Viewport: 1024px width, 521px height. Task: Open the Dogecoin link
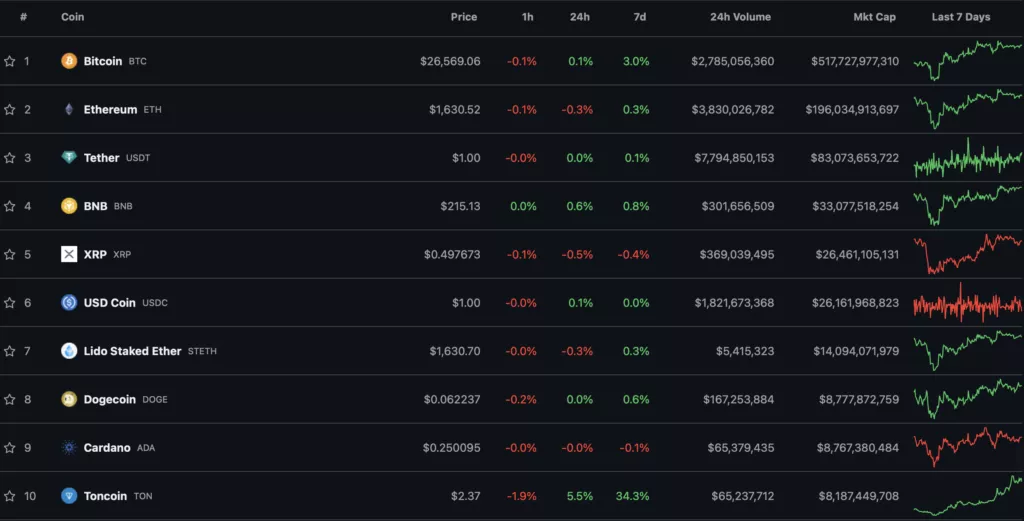[x=110, y=399]
